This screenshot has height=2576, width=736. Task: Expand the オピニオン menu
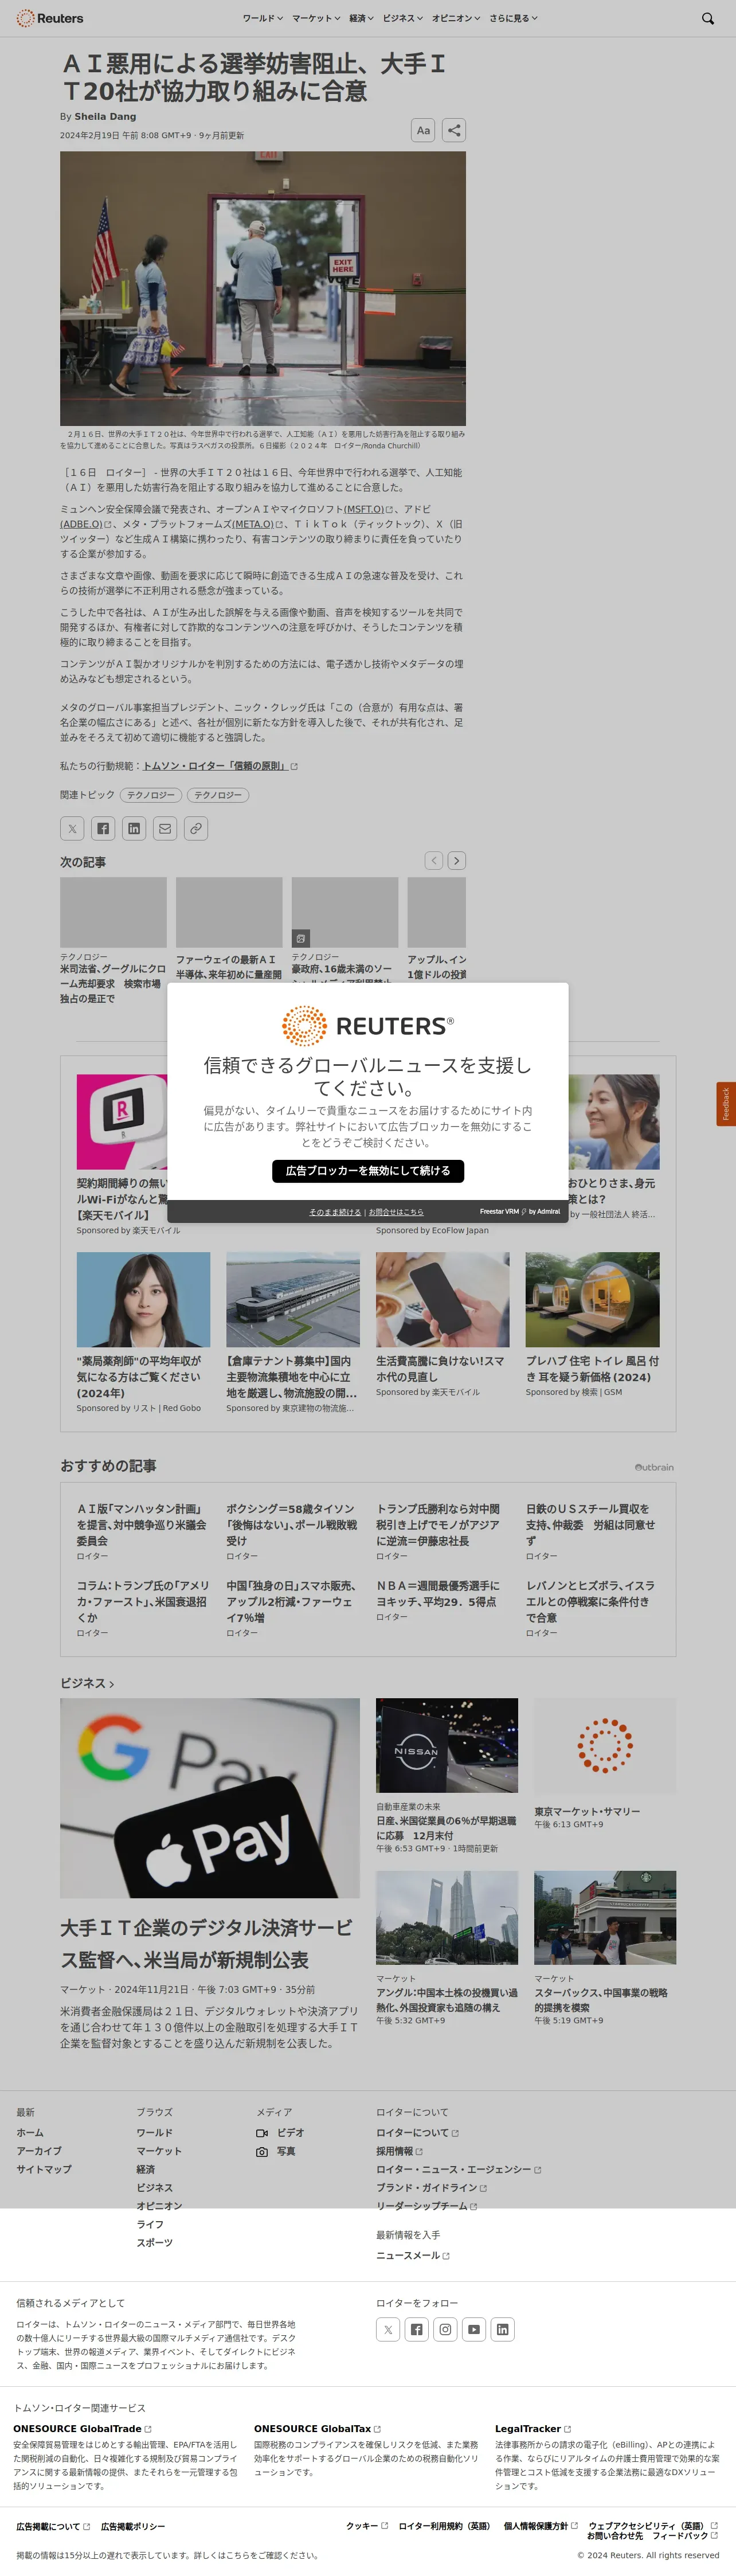click(x=456, y=18)
